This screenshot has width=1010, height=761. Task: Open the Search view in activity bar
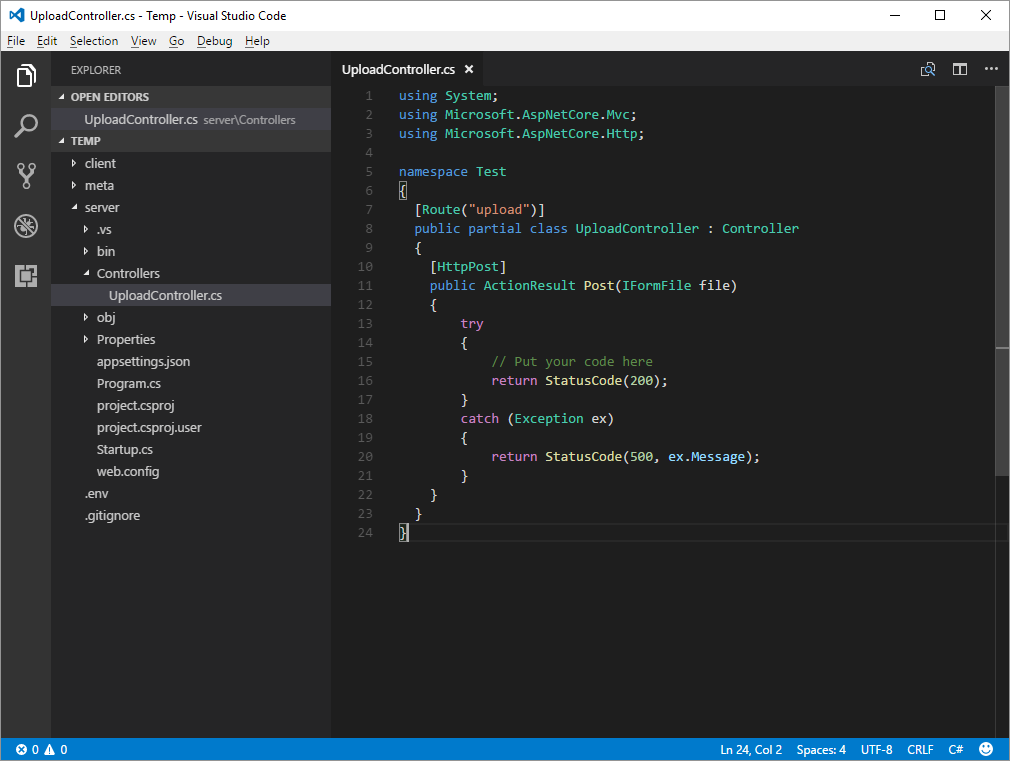[26, 126]
